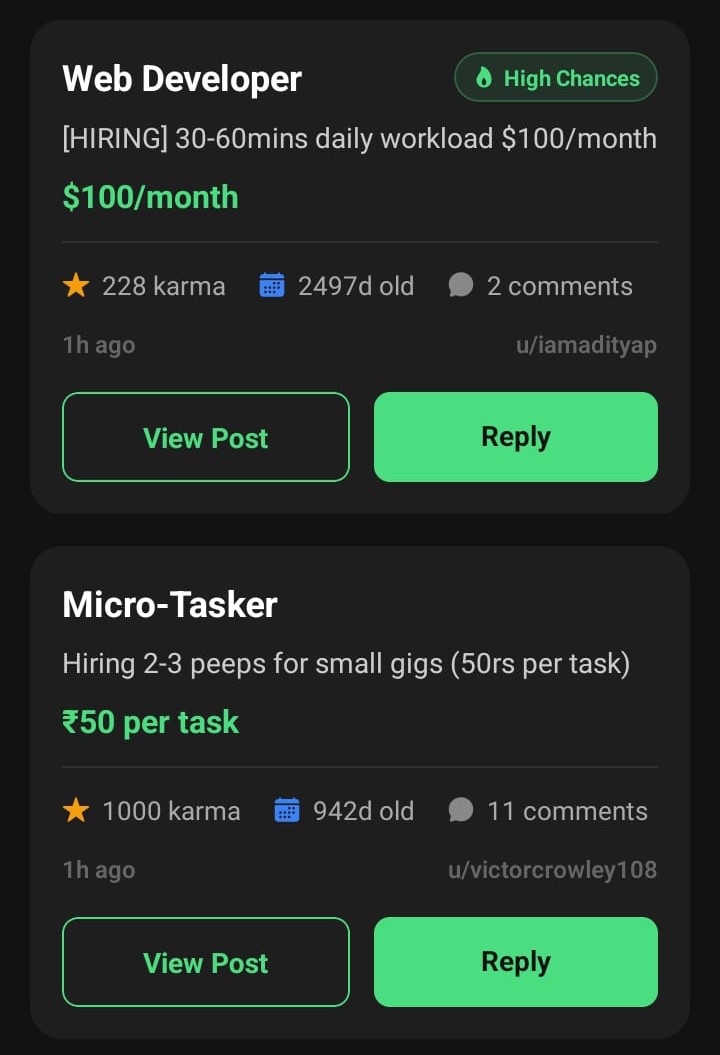Screen dimensions: 720x1055
Task: Click the calendar icon showing 942d old
Action: [x=288, y=810]
